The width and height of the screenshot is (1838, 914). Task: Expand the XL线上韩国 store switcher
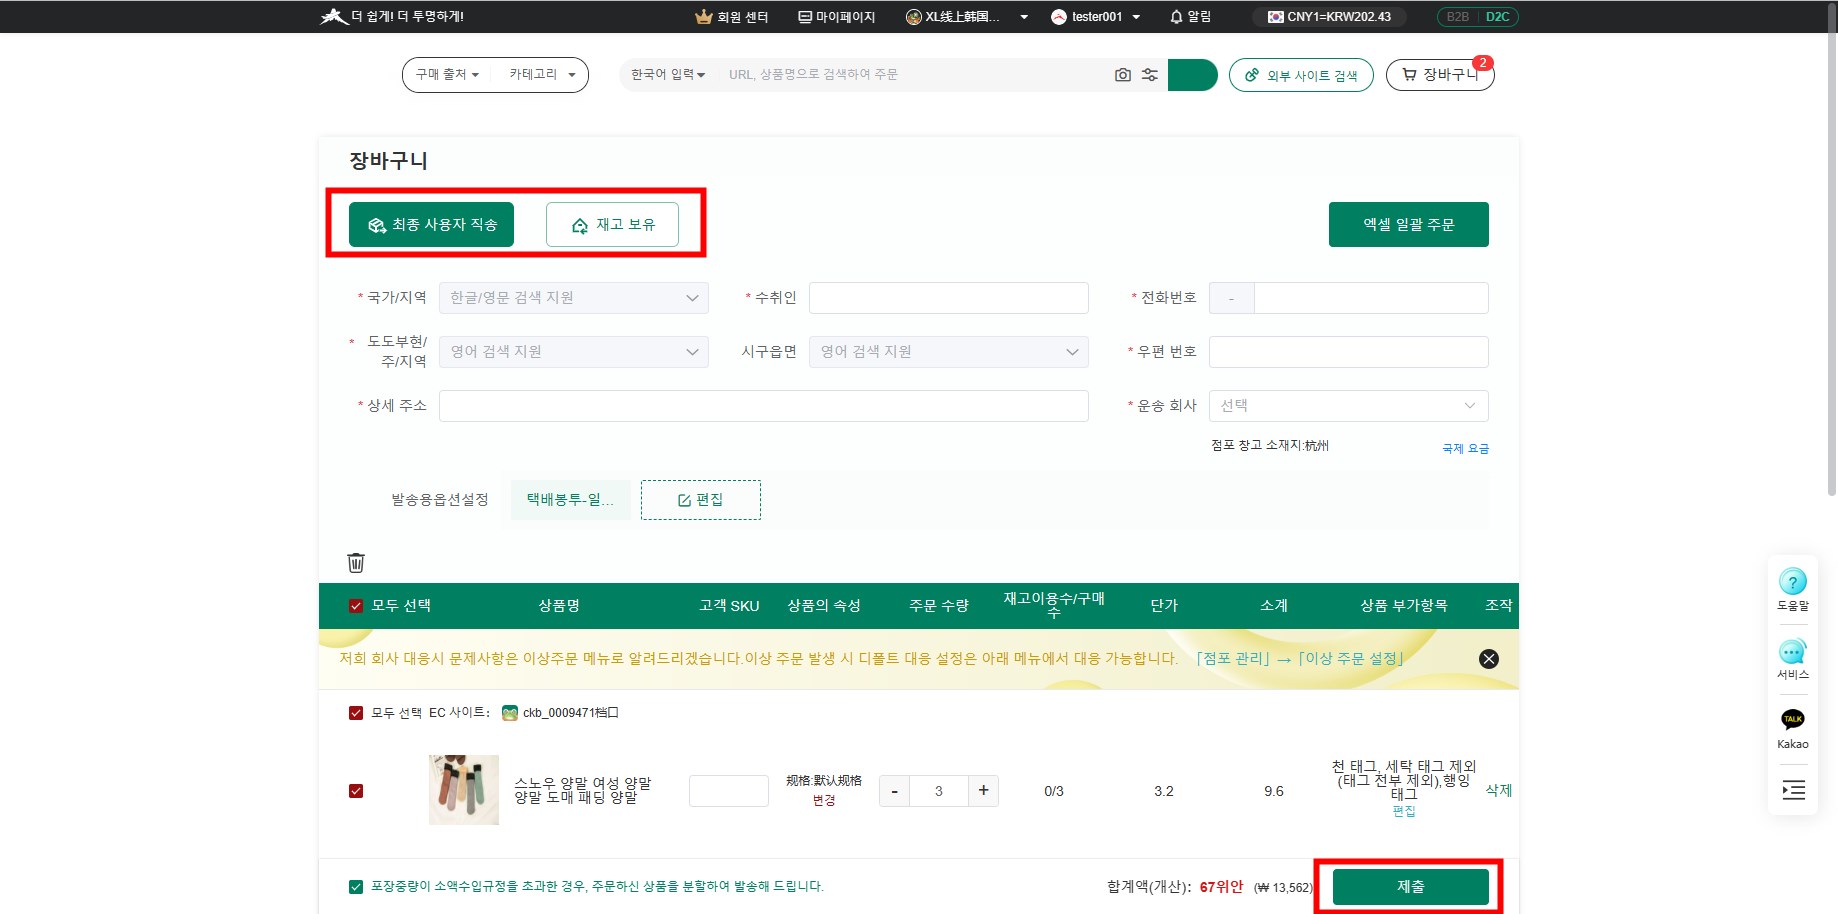[967, 17]
